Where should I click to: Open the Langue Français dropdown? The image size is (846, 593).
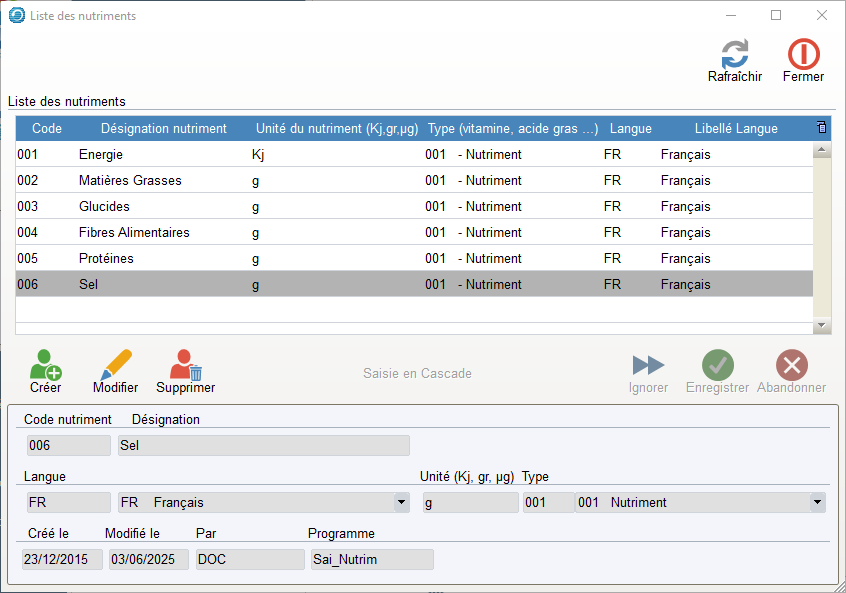(x=401, y=502)
